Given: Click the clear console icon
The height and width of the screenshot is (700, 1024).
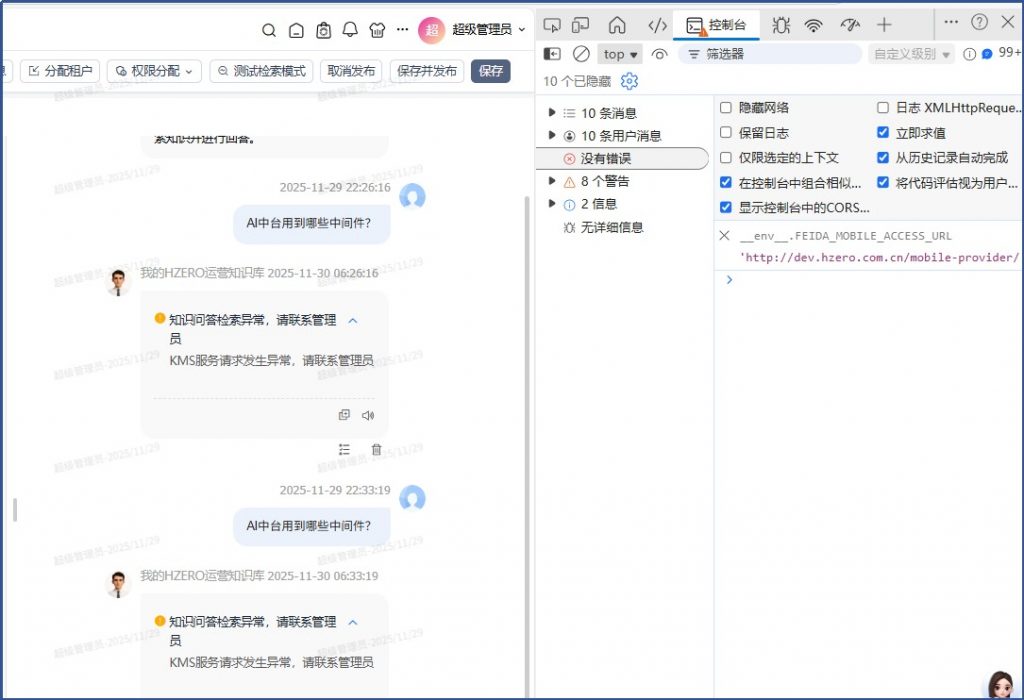Looking at the screenshot, I should (x=581, y=54).
